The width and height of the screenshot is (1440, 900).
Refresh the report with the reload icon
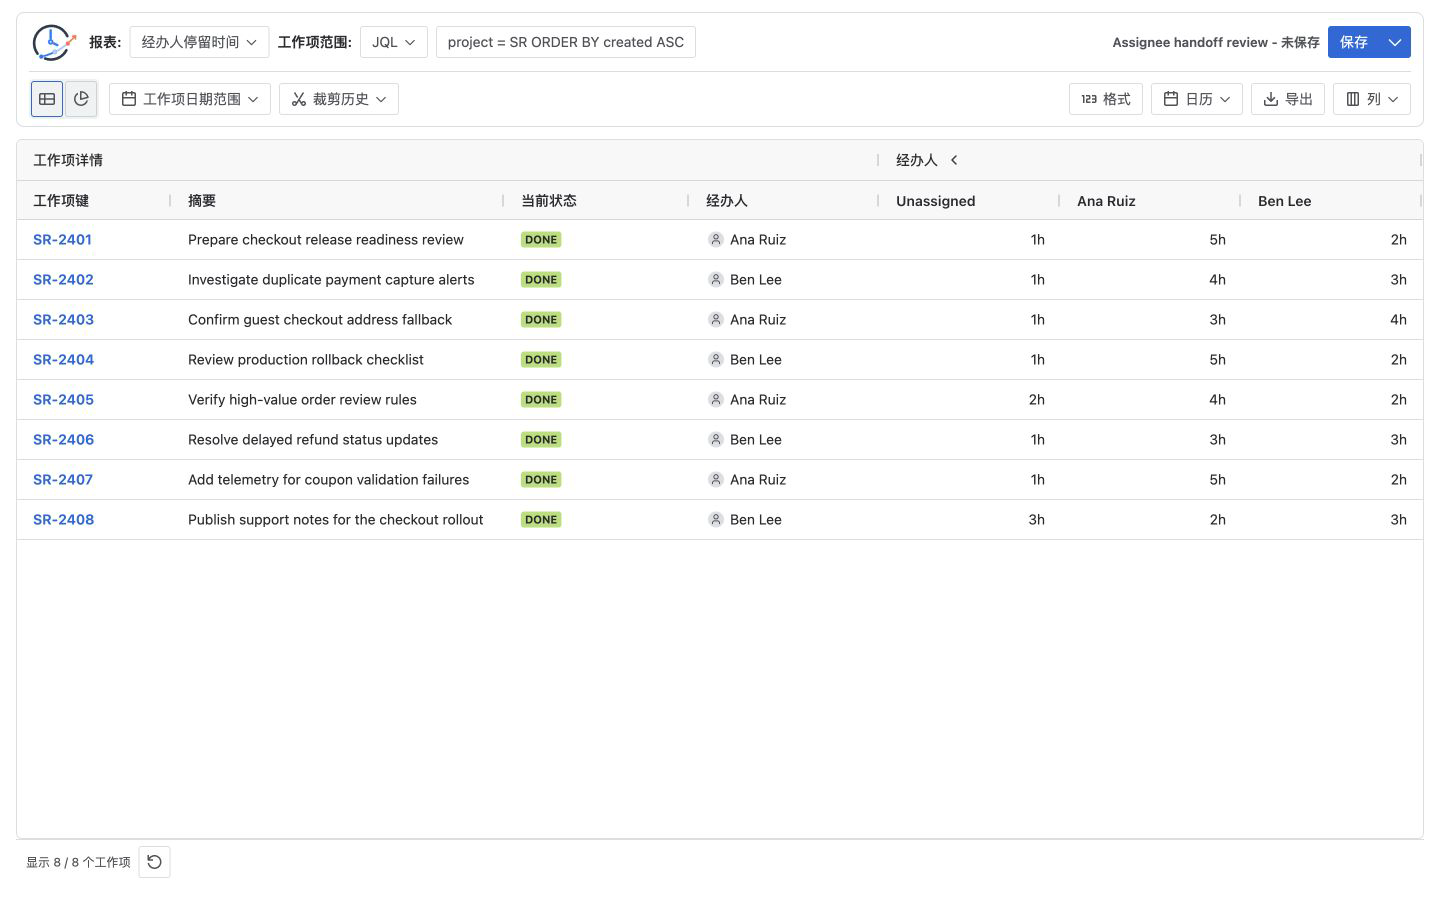(154, 862)
